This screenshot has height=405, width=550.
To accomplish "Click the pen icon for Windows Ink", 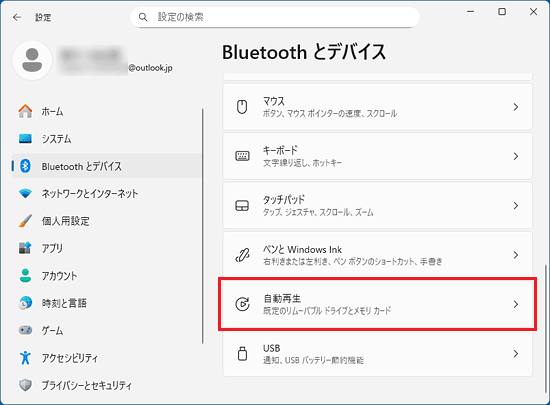I will [x=242, y=255].
